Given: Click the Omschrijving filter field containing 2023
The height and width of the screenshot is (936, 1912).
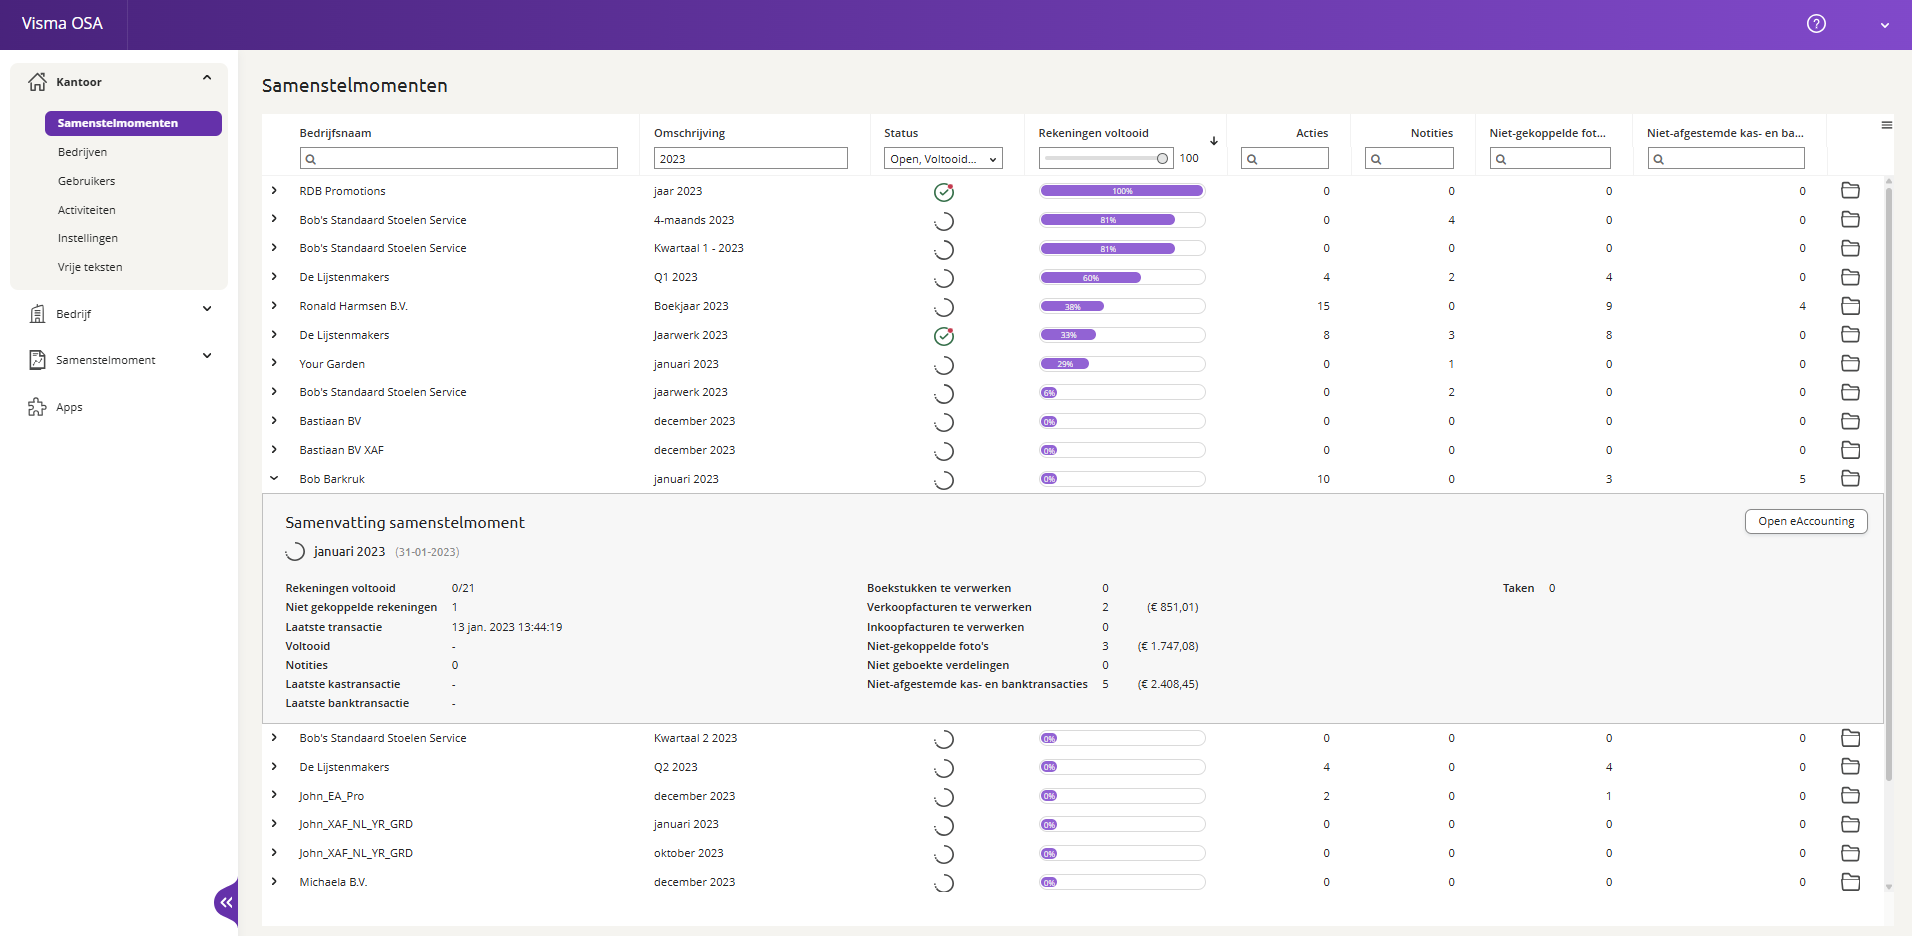Looking at the screenshot, I should [750, 158].
